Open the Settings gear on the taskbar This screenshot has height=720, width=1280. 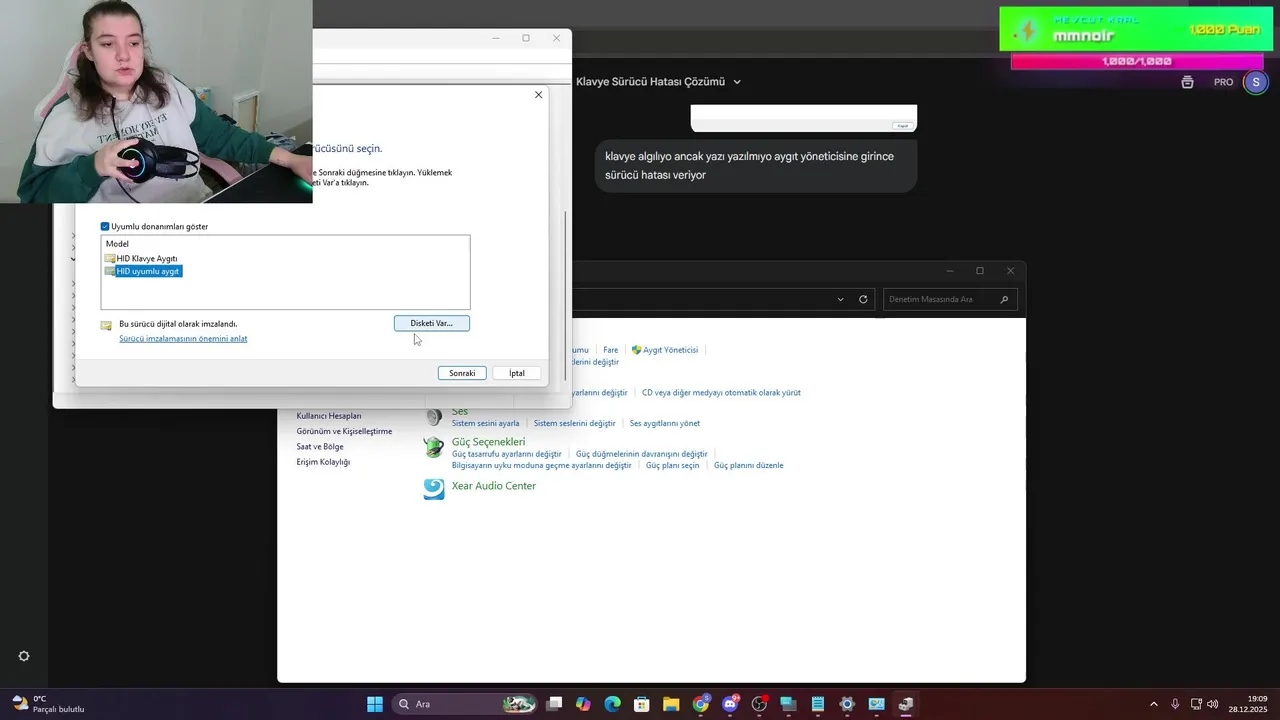(847, 704)
